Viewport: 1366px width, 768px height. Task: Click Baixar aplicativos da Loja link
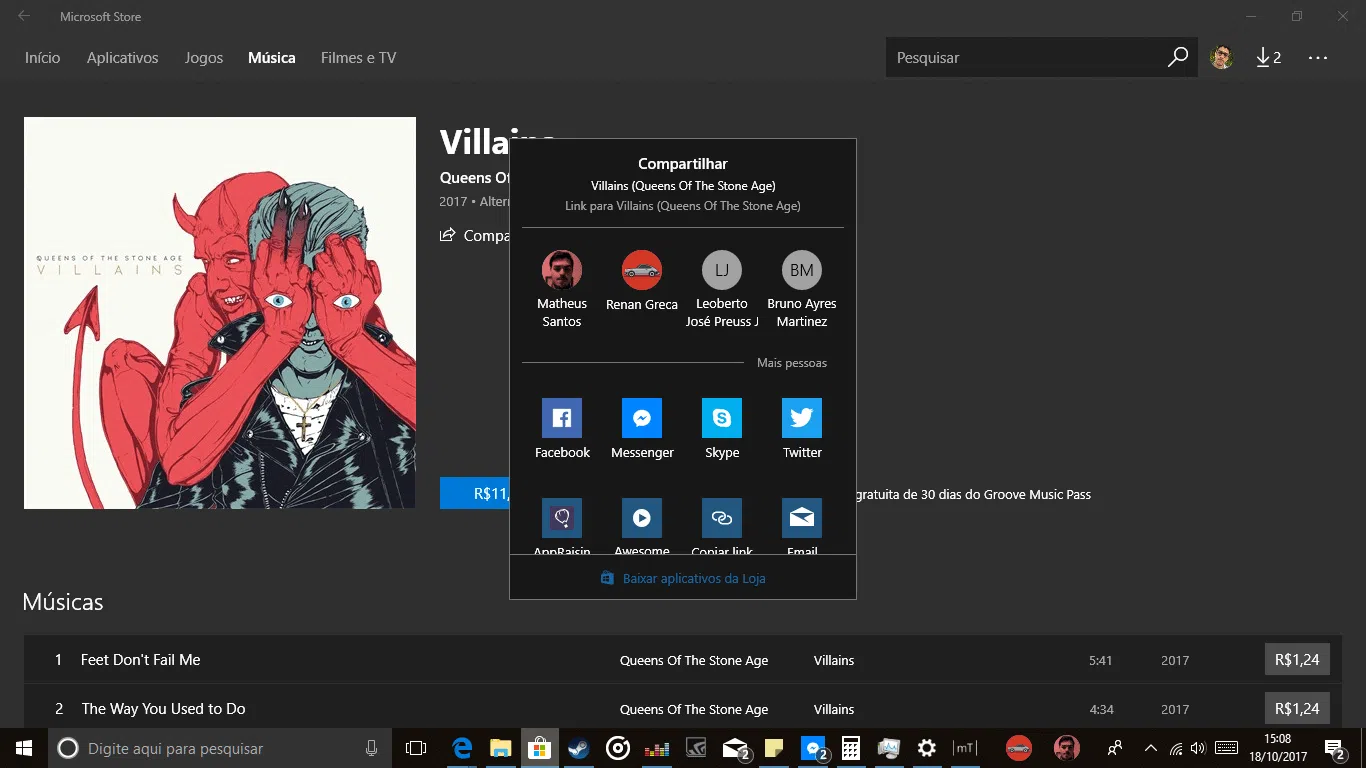tap(683, 578)
